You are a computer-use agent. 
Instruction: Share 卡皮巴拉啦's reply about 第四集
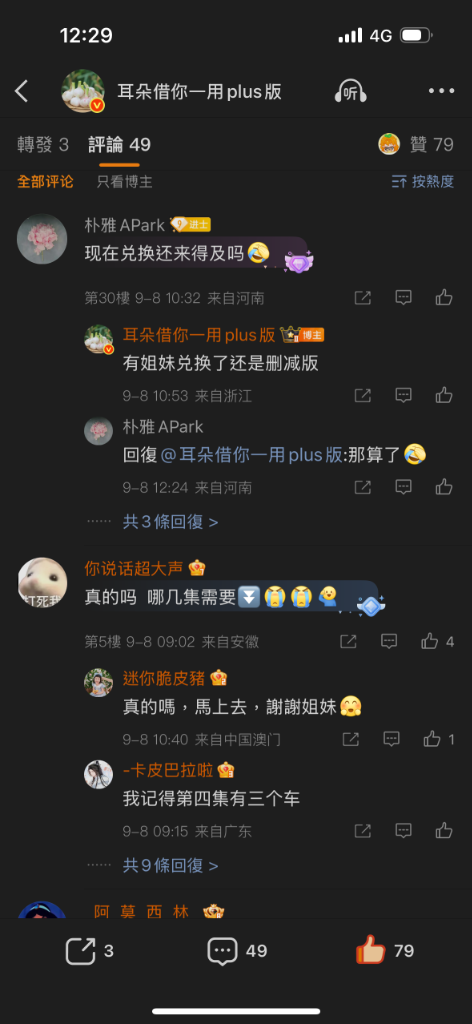click(x=362, y=831)
